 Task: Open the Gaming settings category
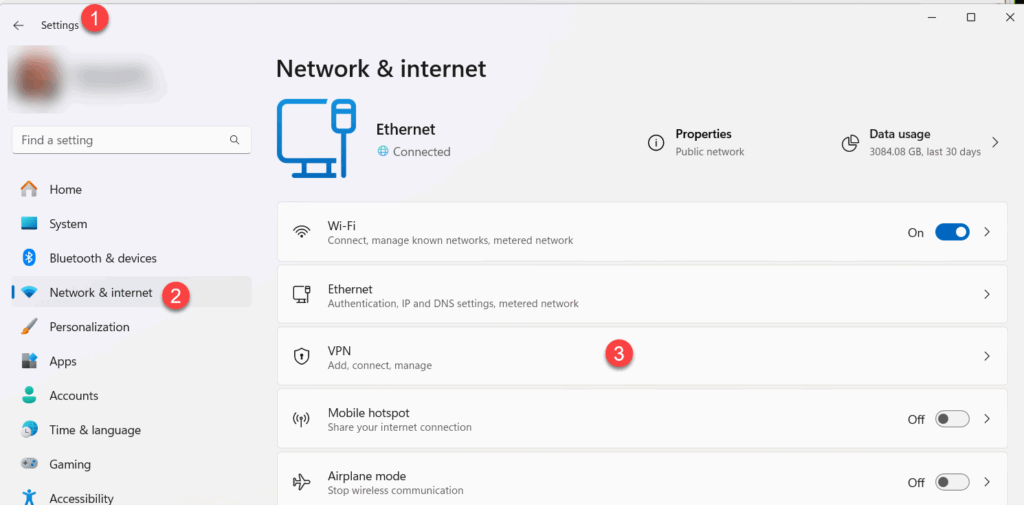(x=70, y=464)
